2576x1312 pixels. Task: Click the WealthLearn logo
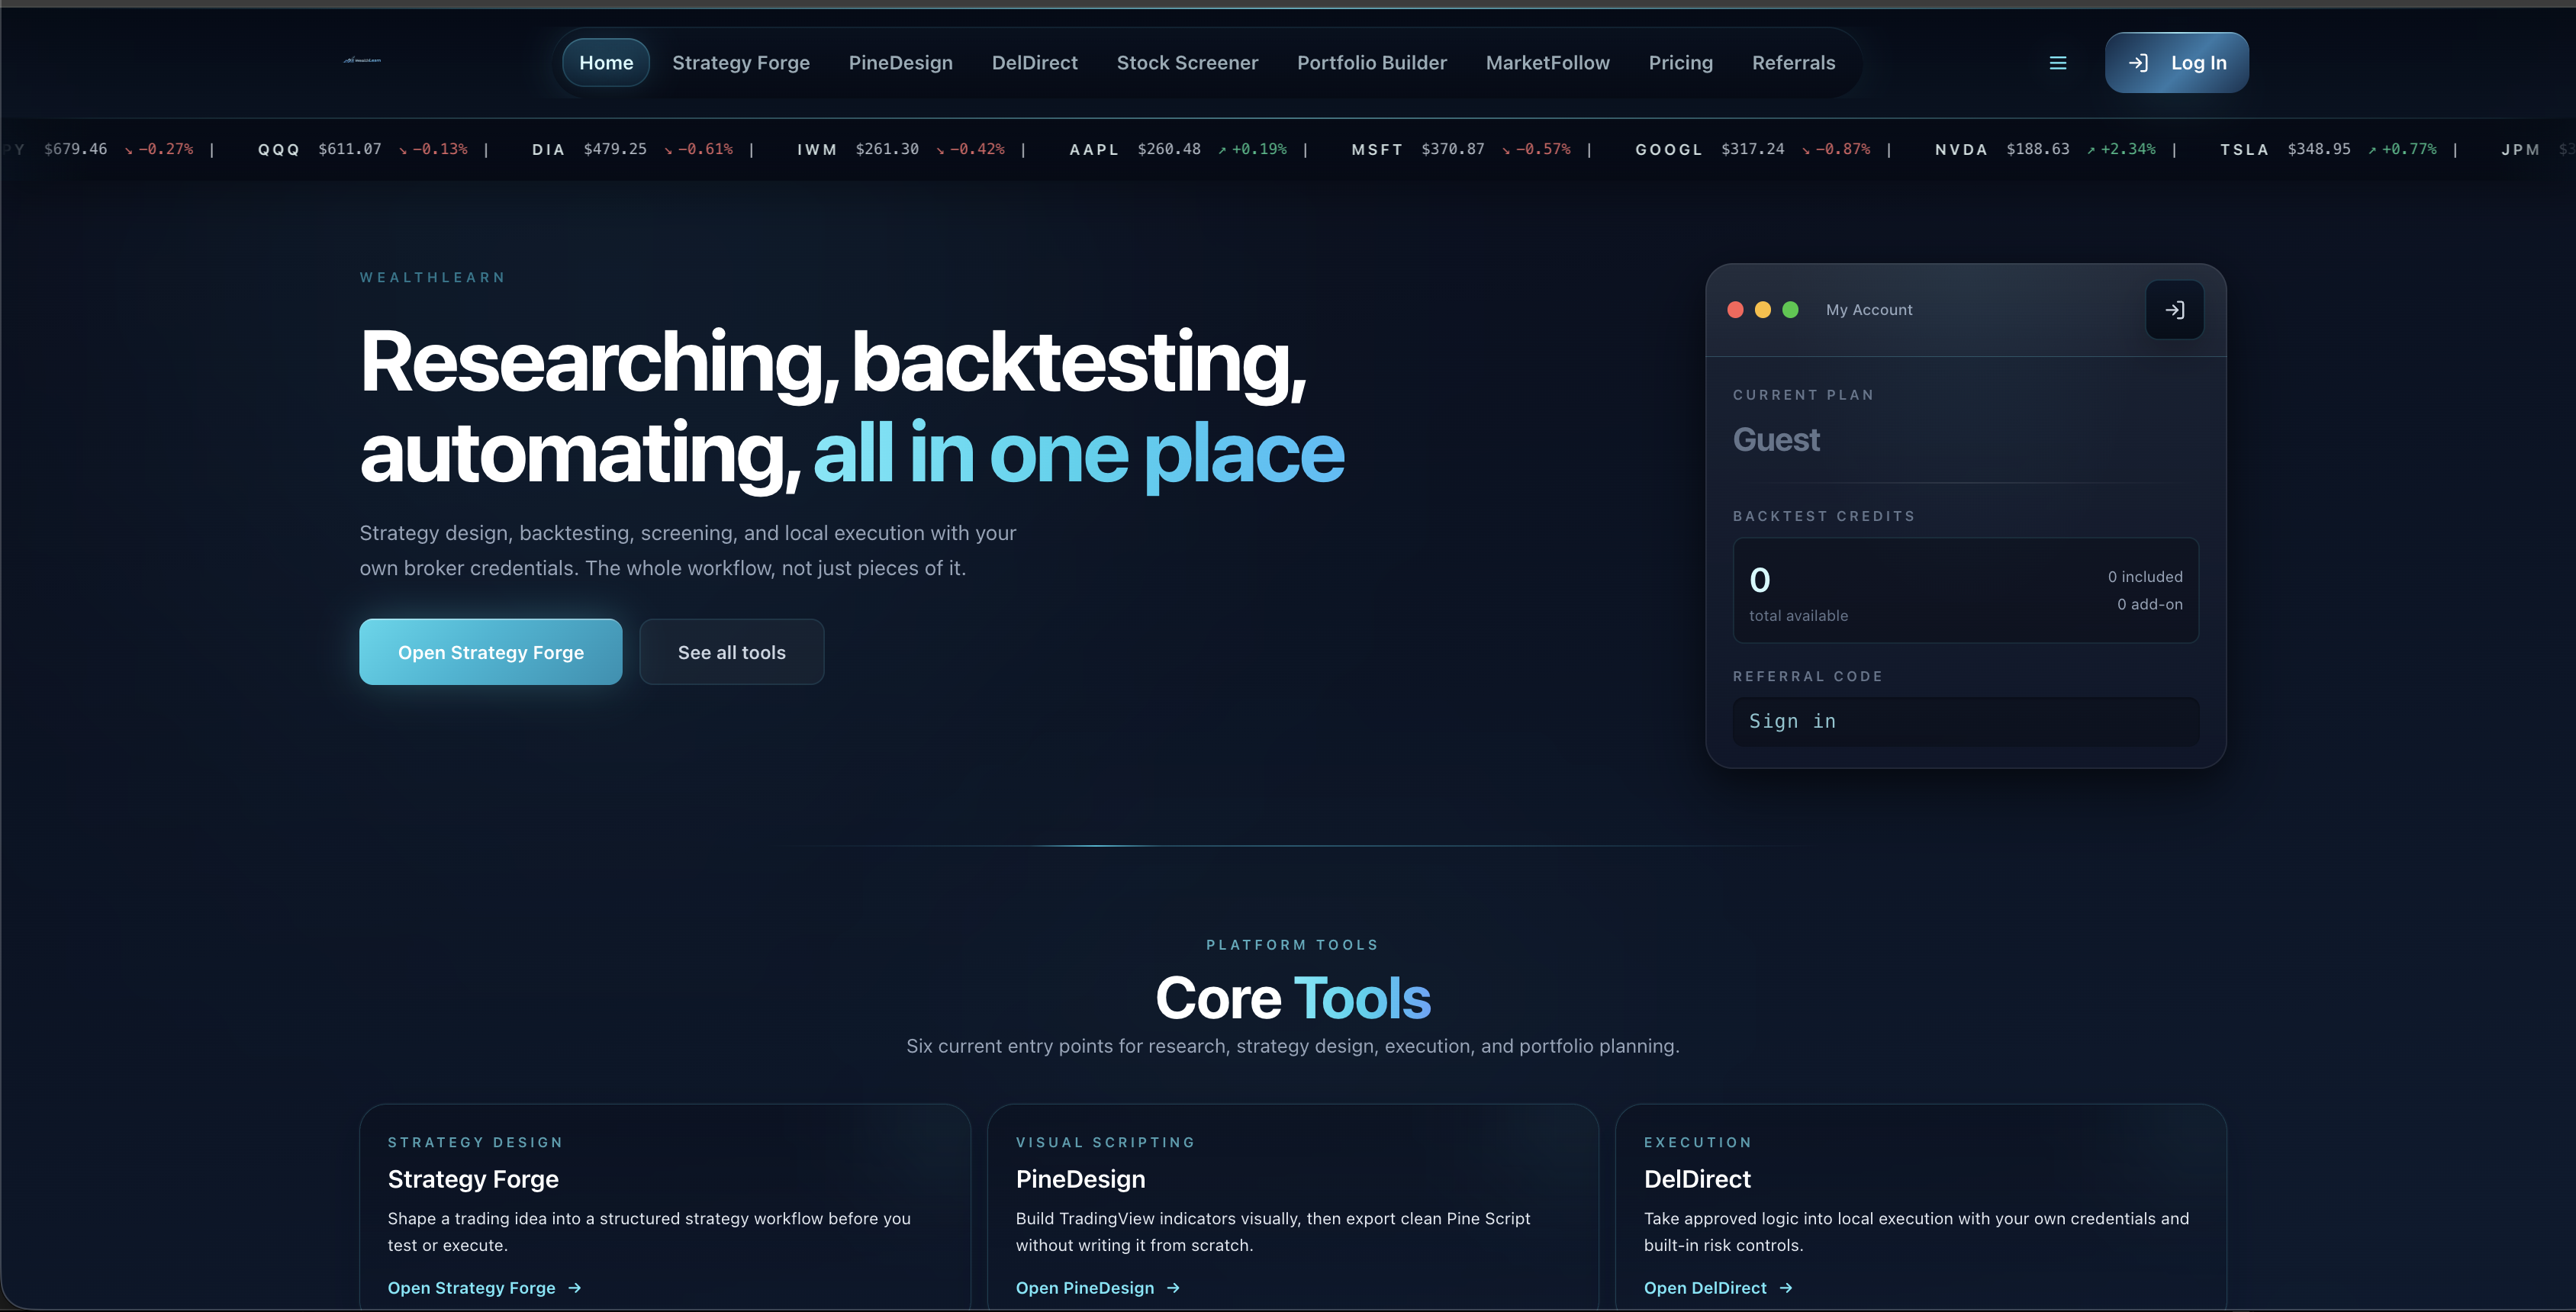pyautogui.click(x=362, y=61)
